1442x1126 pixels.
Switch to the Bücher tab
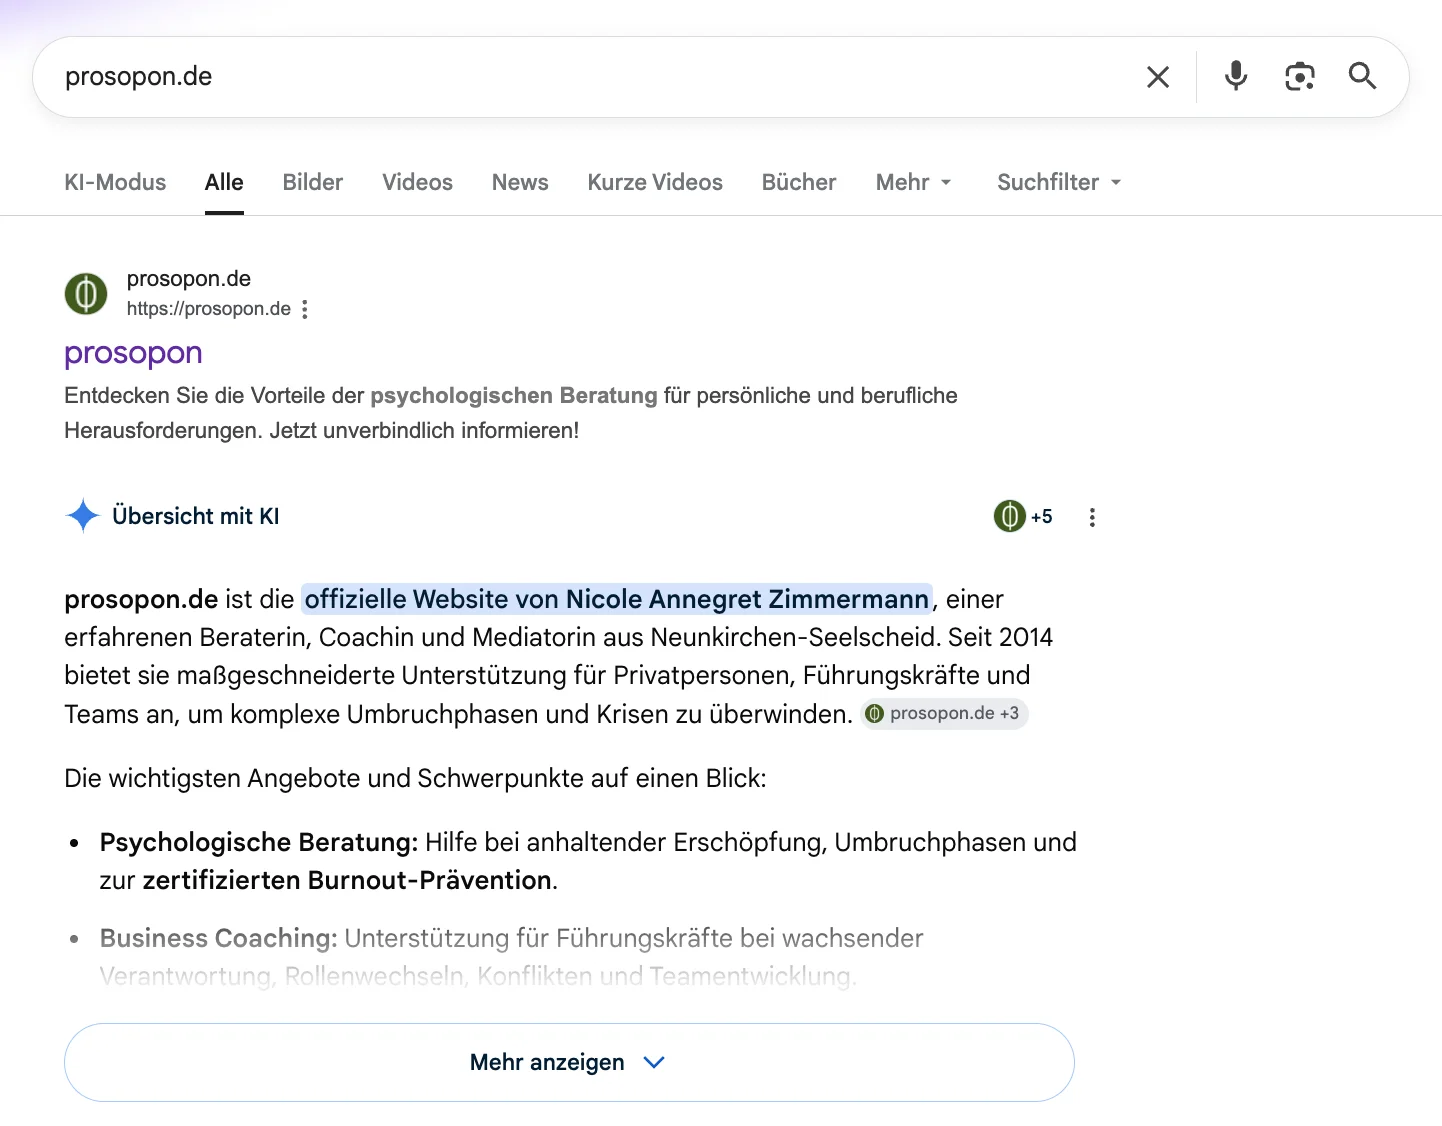tap(799, 182)
